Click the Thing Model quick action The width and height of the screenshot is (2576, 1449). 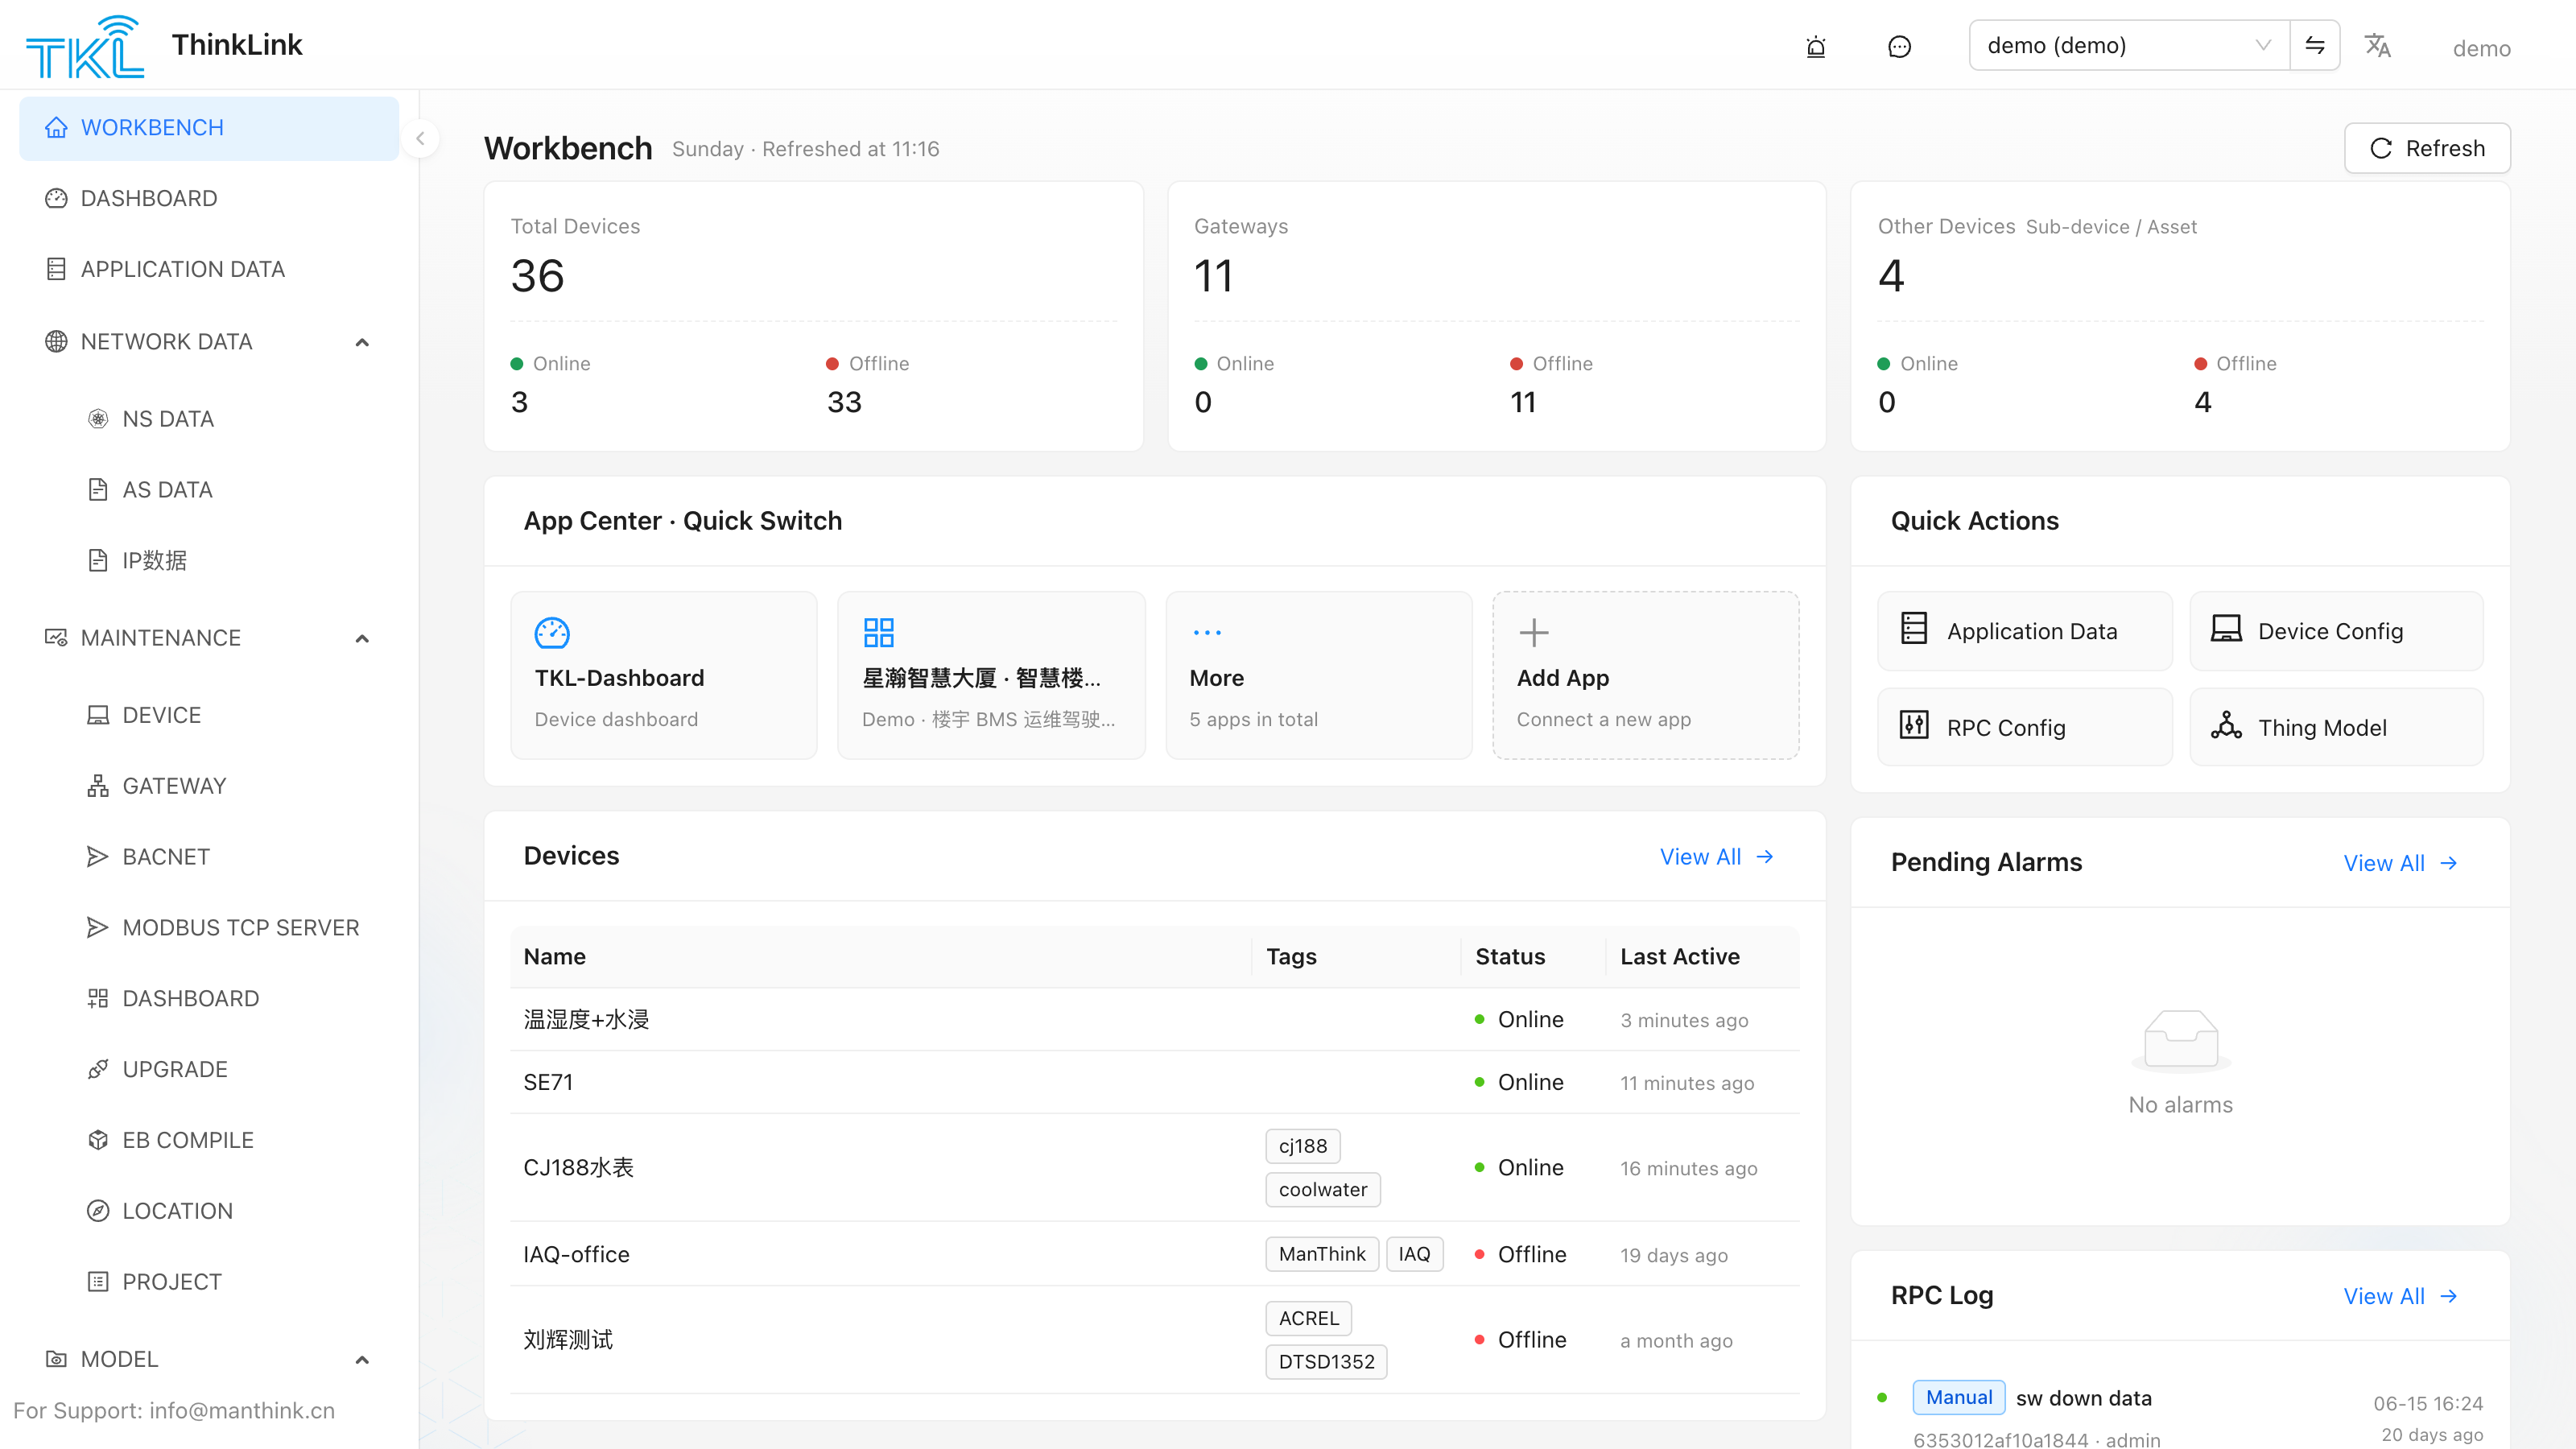click(x=2336, y=727)
